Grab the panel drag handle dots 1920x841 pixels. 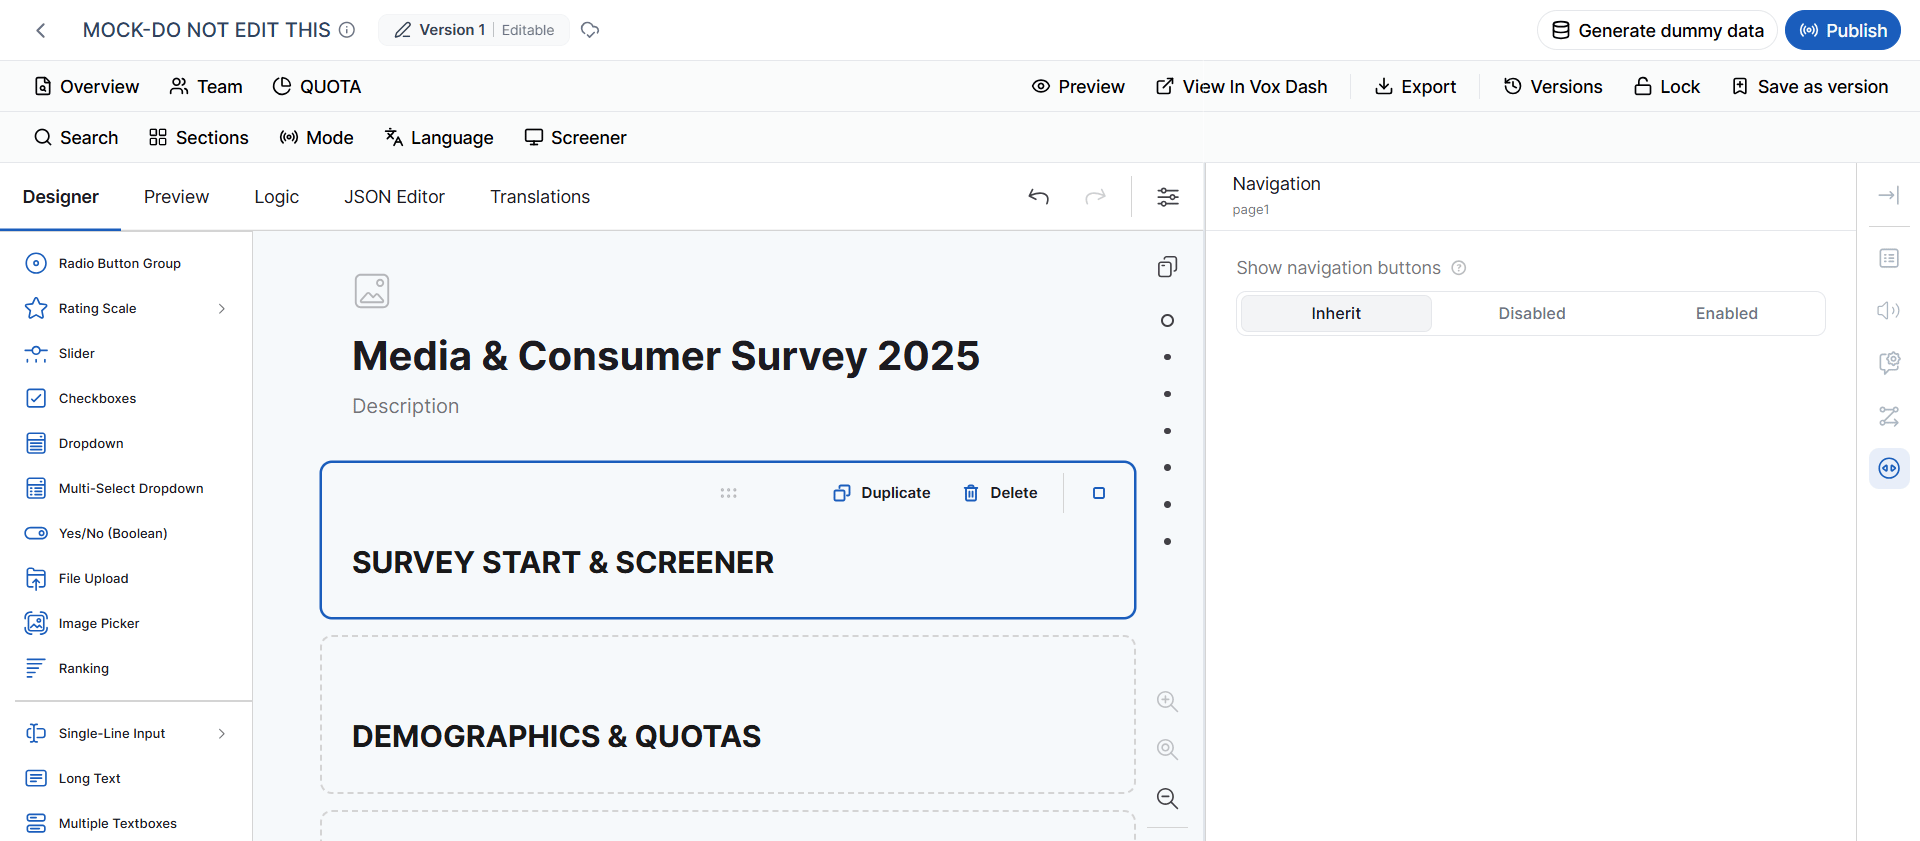click(728, 493)
